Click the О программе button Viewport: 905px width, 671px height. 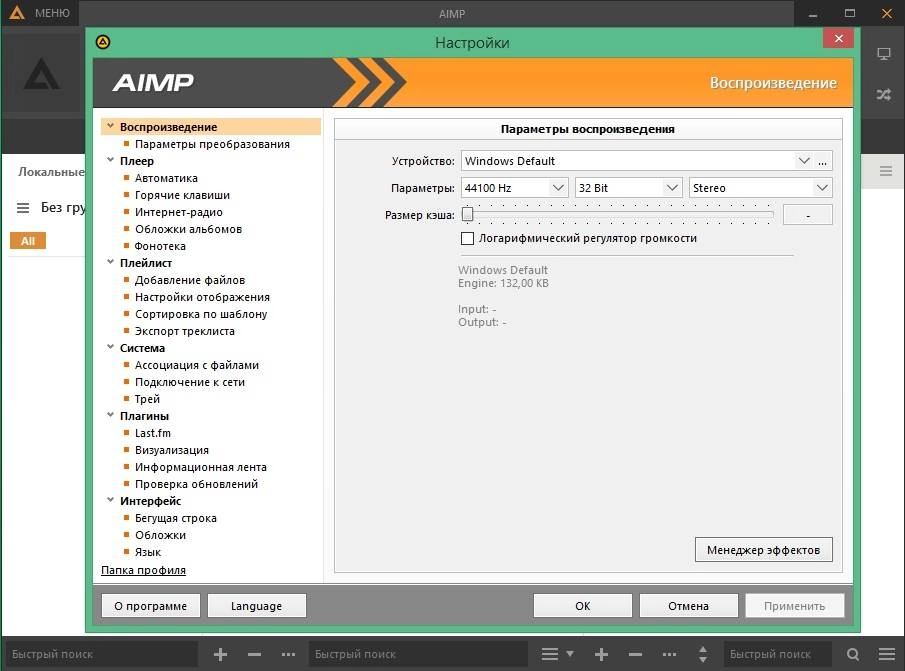(151, 606)
